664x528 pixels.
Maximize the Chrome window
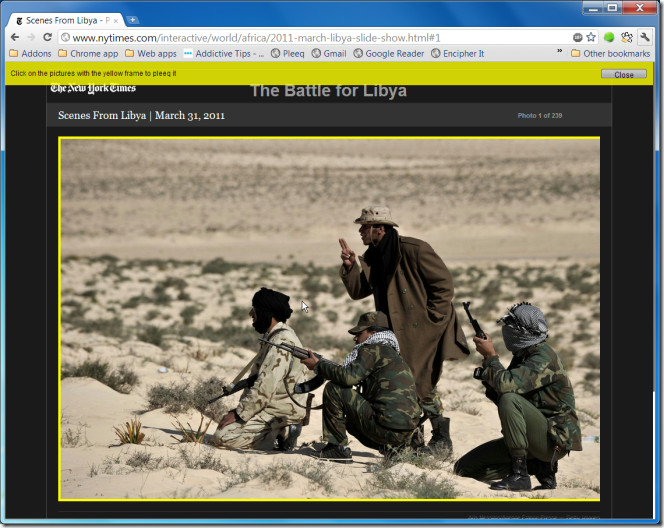point(612,8)
